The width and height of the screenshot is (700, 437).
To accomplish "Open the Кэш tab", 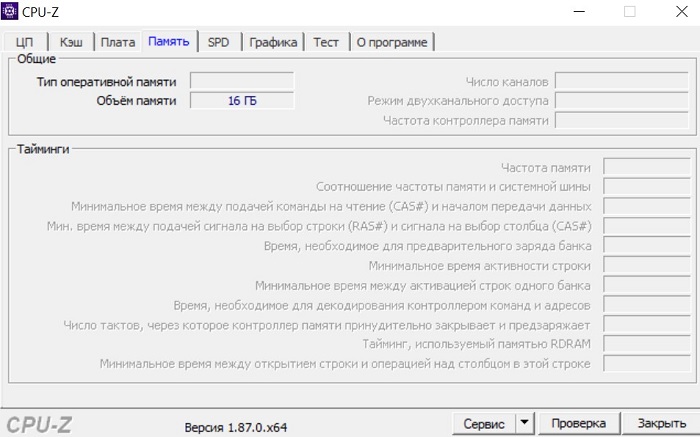I will coord(71,42).
